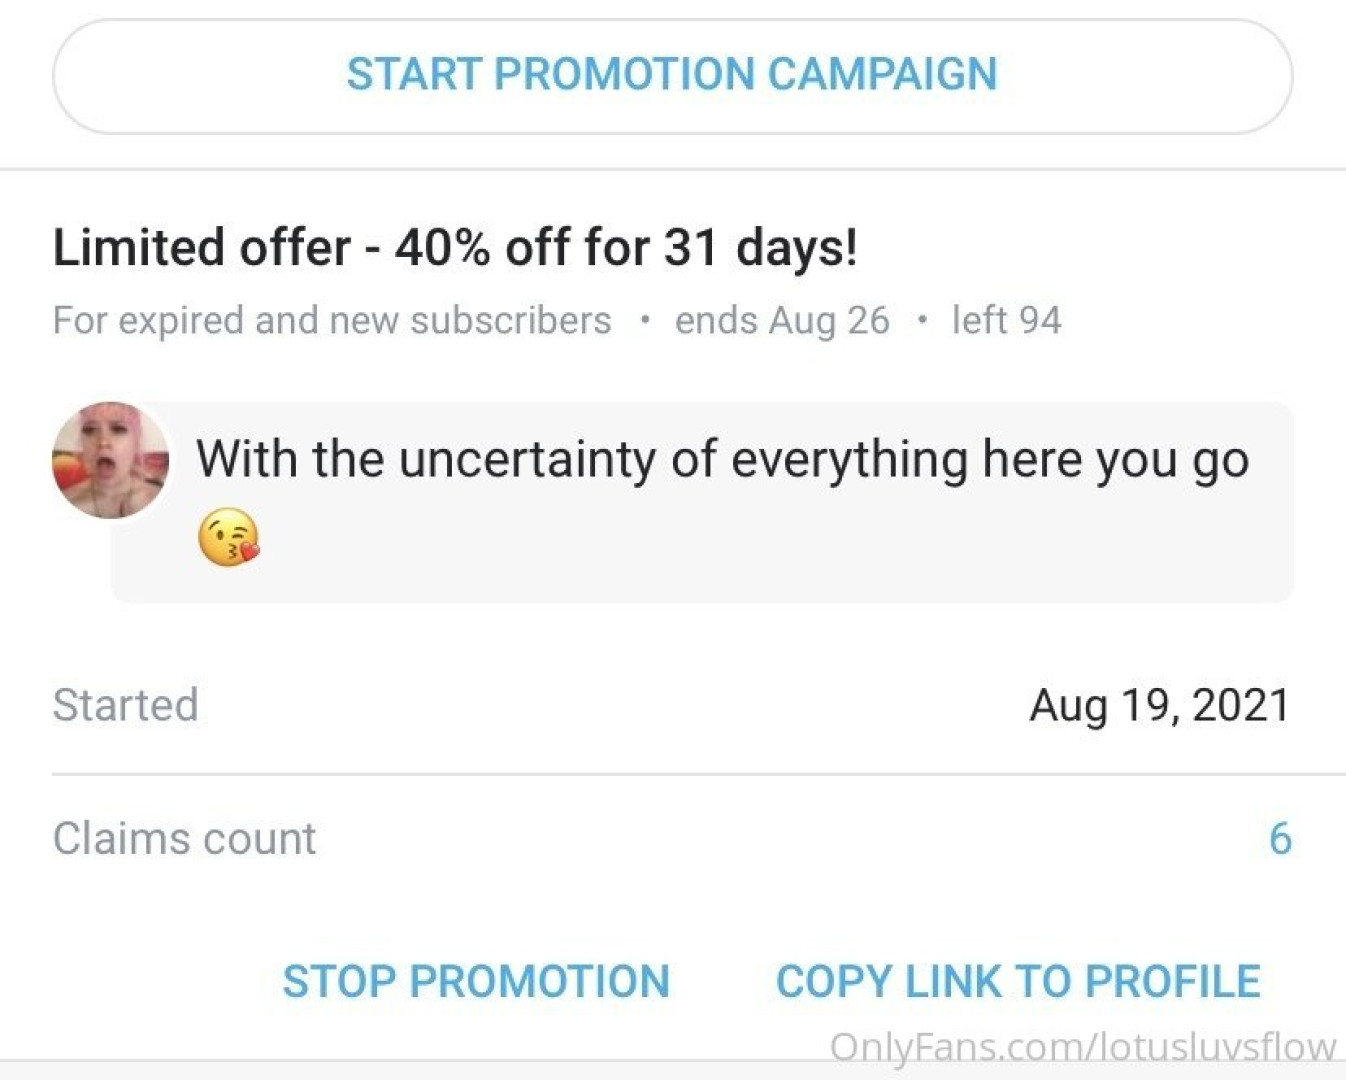The height and width of the screenshot is (1080, 1346).
Task: Open the creator's profile avatar
Action: 110,460
